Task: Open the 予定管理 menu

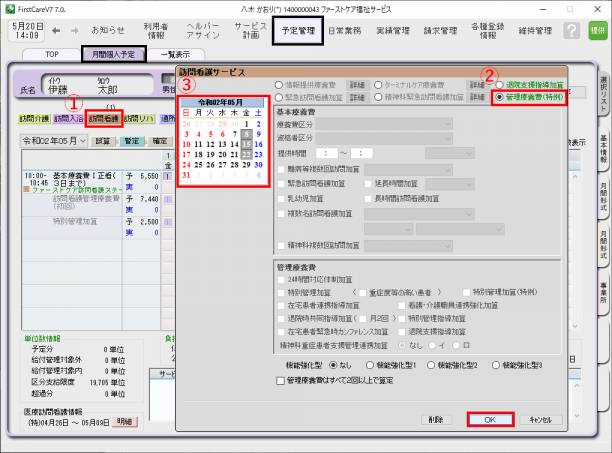Action: coord(296,30)
